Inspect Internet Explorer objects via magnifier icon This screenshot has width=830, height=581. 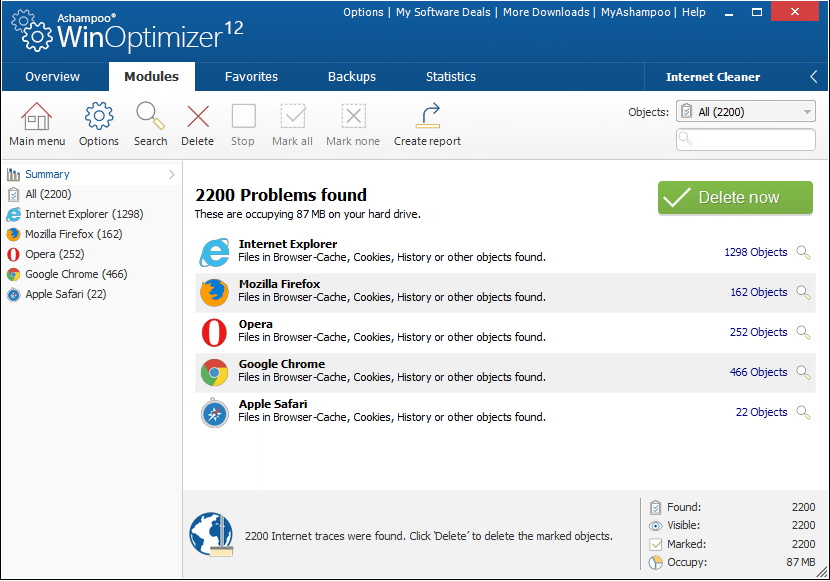[x=804, y=252]
